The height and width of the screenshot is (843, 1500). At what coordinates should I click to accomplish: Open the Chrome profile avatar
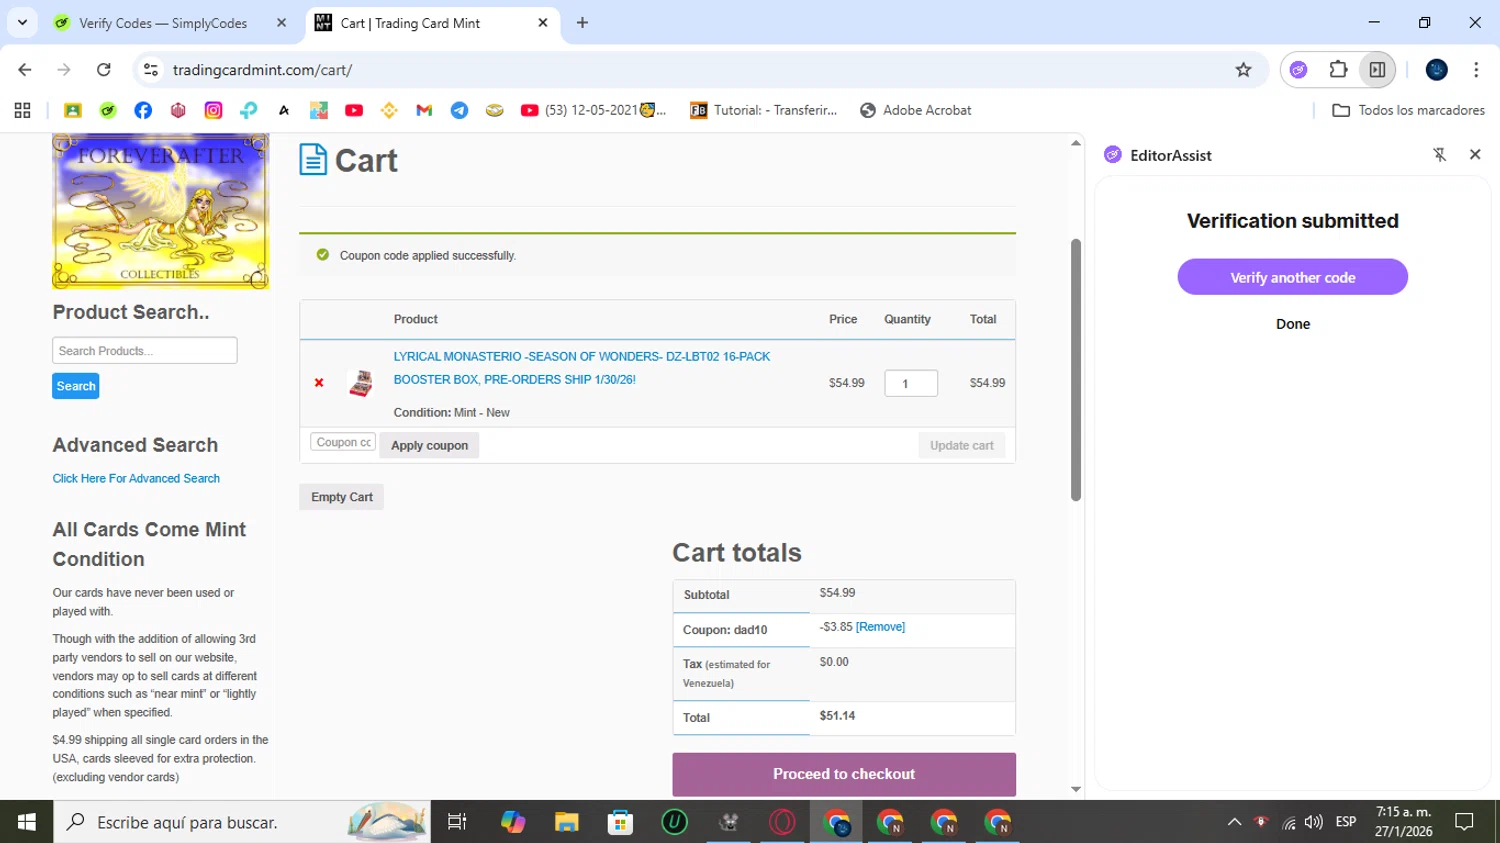[1437, 70]
